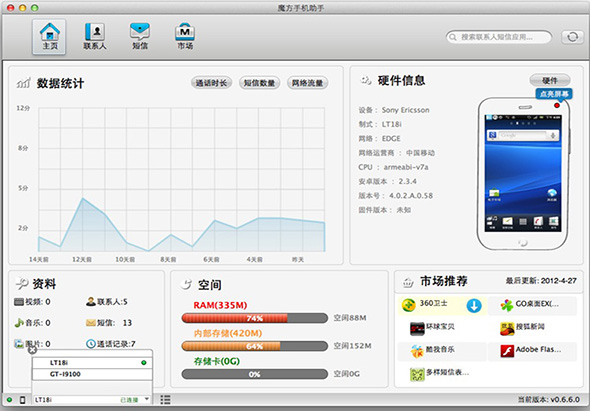Open the 酷我音乐 app entry
This screenshot has height=411, width=590.
[442, 351]
